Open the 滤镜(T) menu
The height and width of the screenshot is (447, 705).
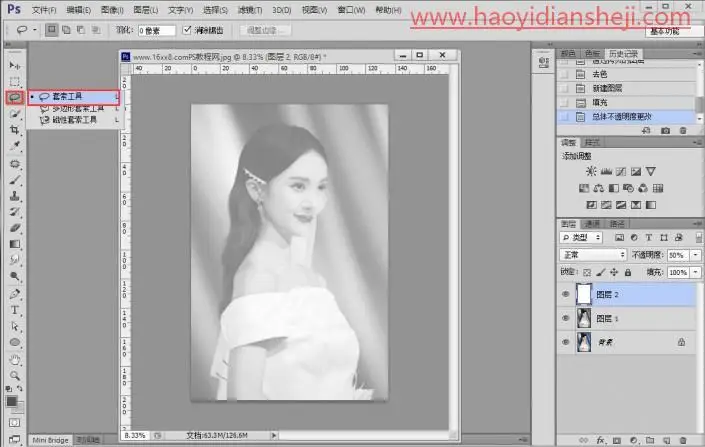point(250,10)
